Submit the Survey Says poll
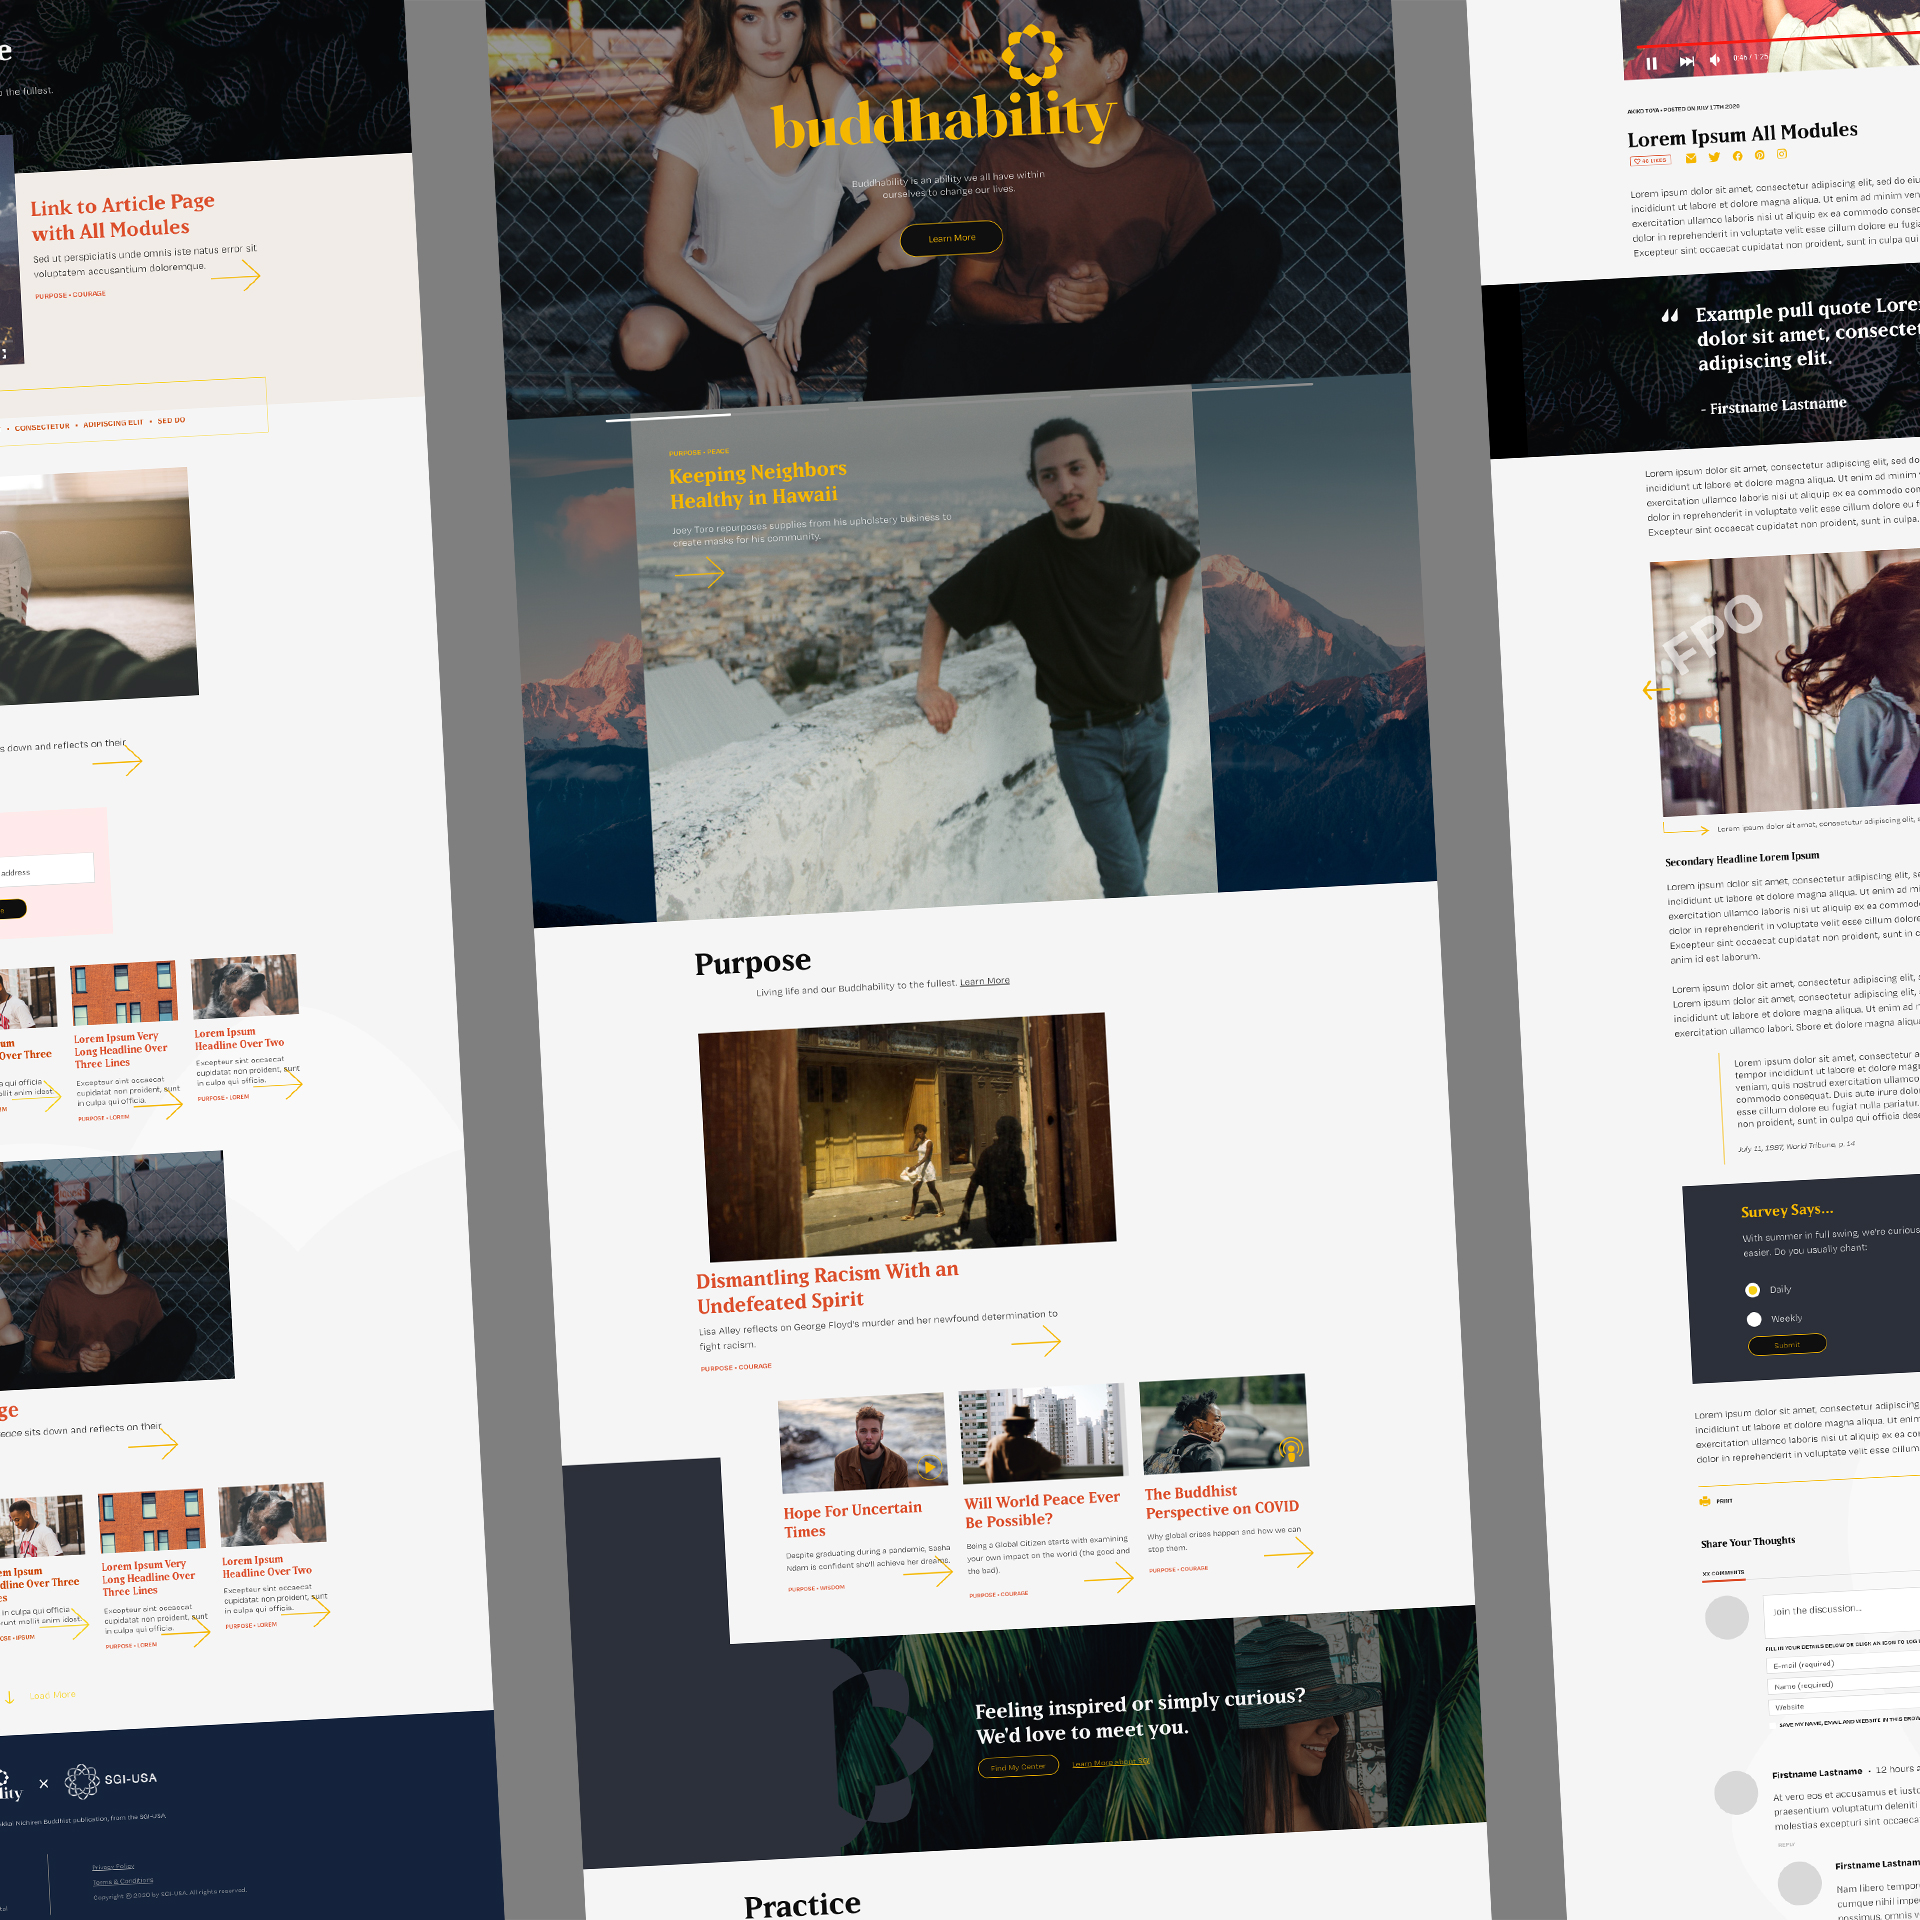Viewport: 1920px width, 1920px height. tap(1787, 1345)
